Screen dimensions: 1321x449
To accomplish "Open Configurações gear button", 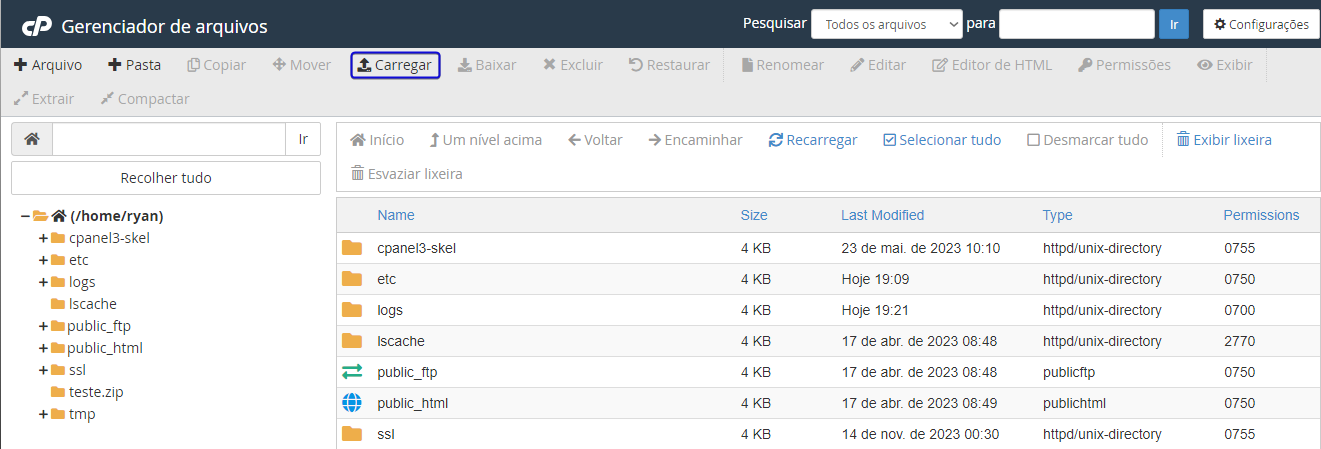I will click(x=1261, y=24).
